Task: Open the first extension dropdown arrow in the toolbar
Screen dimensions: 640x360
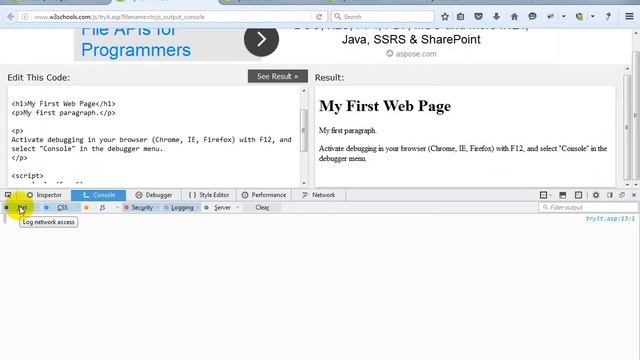Action: pos(564,17)
